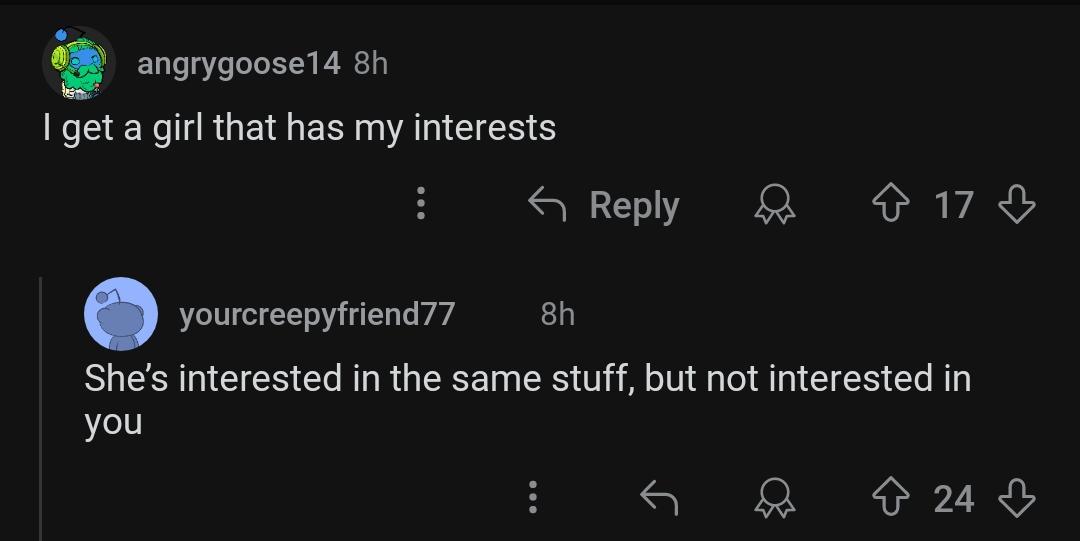Screen dimensions: 1080x541
Task: Collapse the reply thread using the vertical line
Action: click(x=41, y=410)
